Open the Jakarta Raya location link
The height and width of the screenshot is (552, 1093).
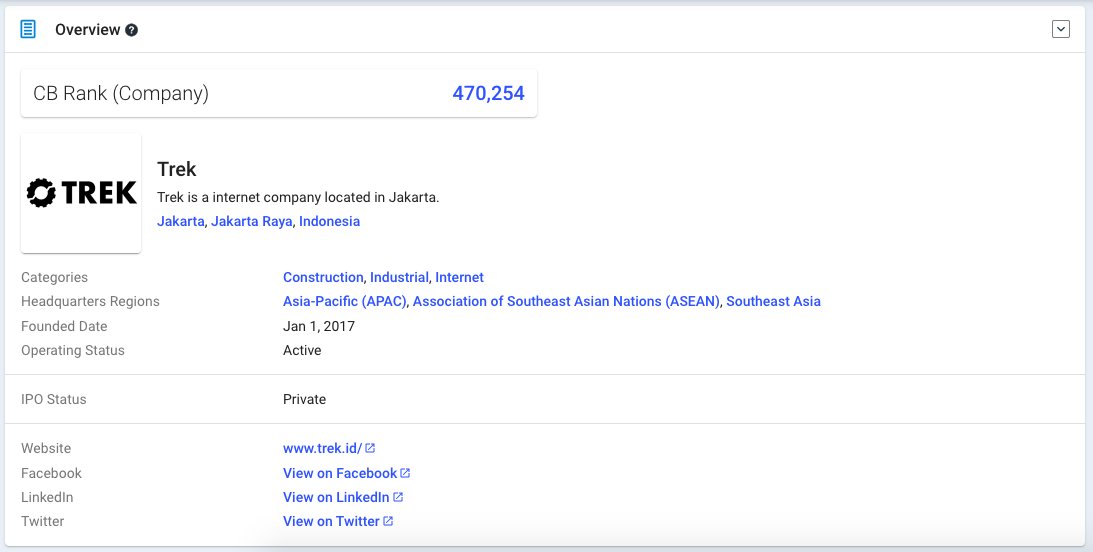point(252,221)
